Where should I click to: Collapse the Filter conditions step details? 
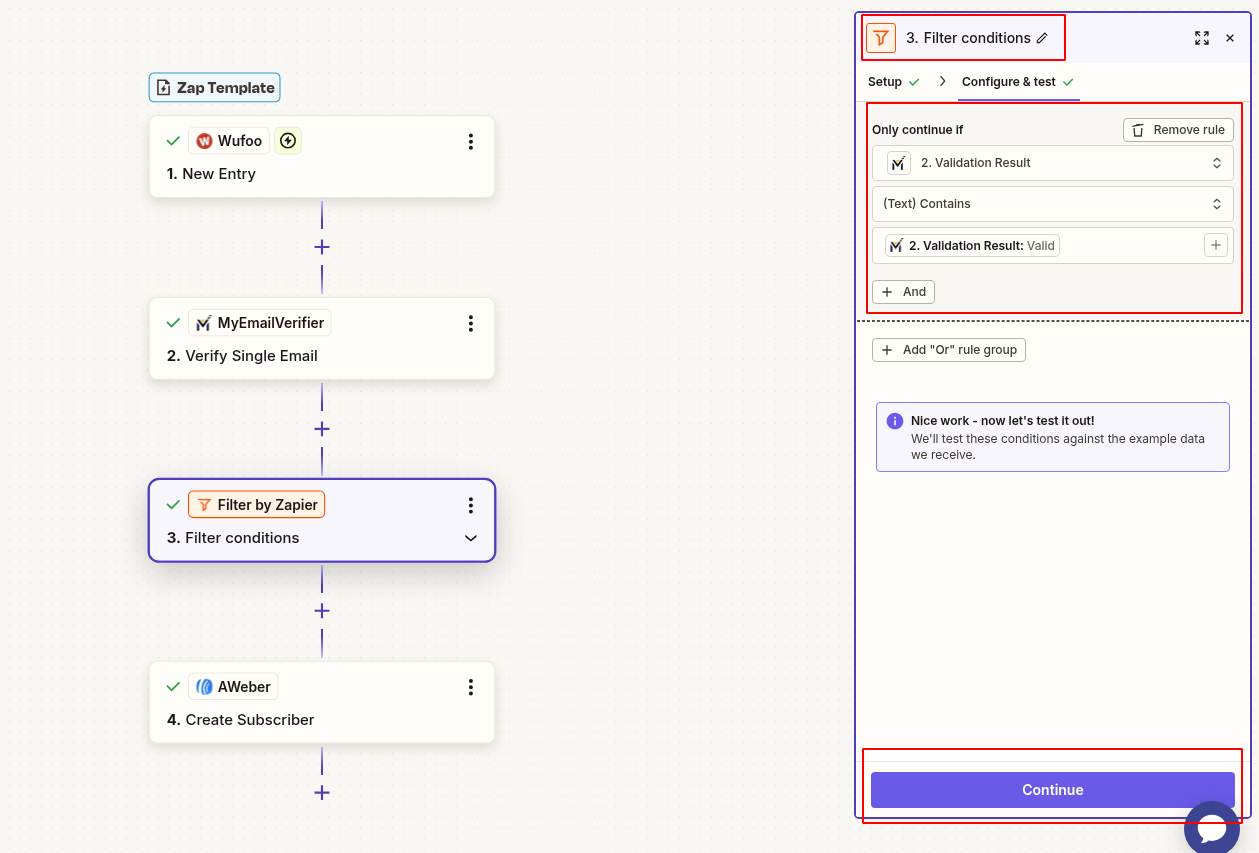[x=470, y=538]
